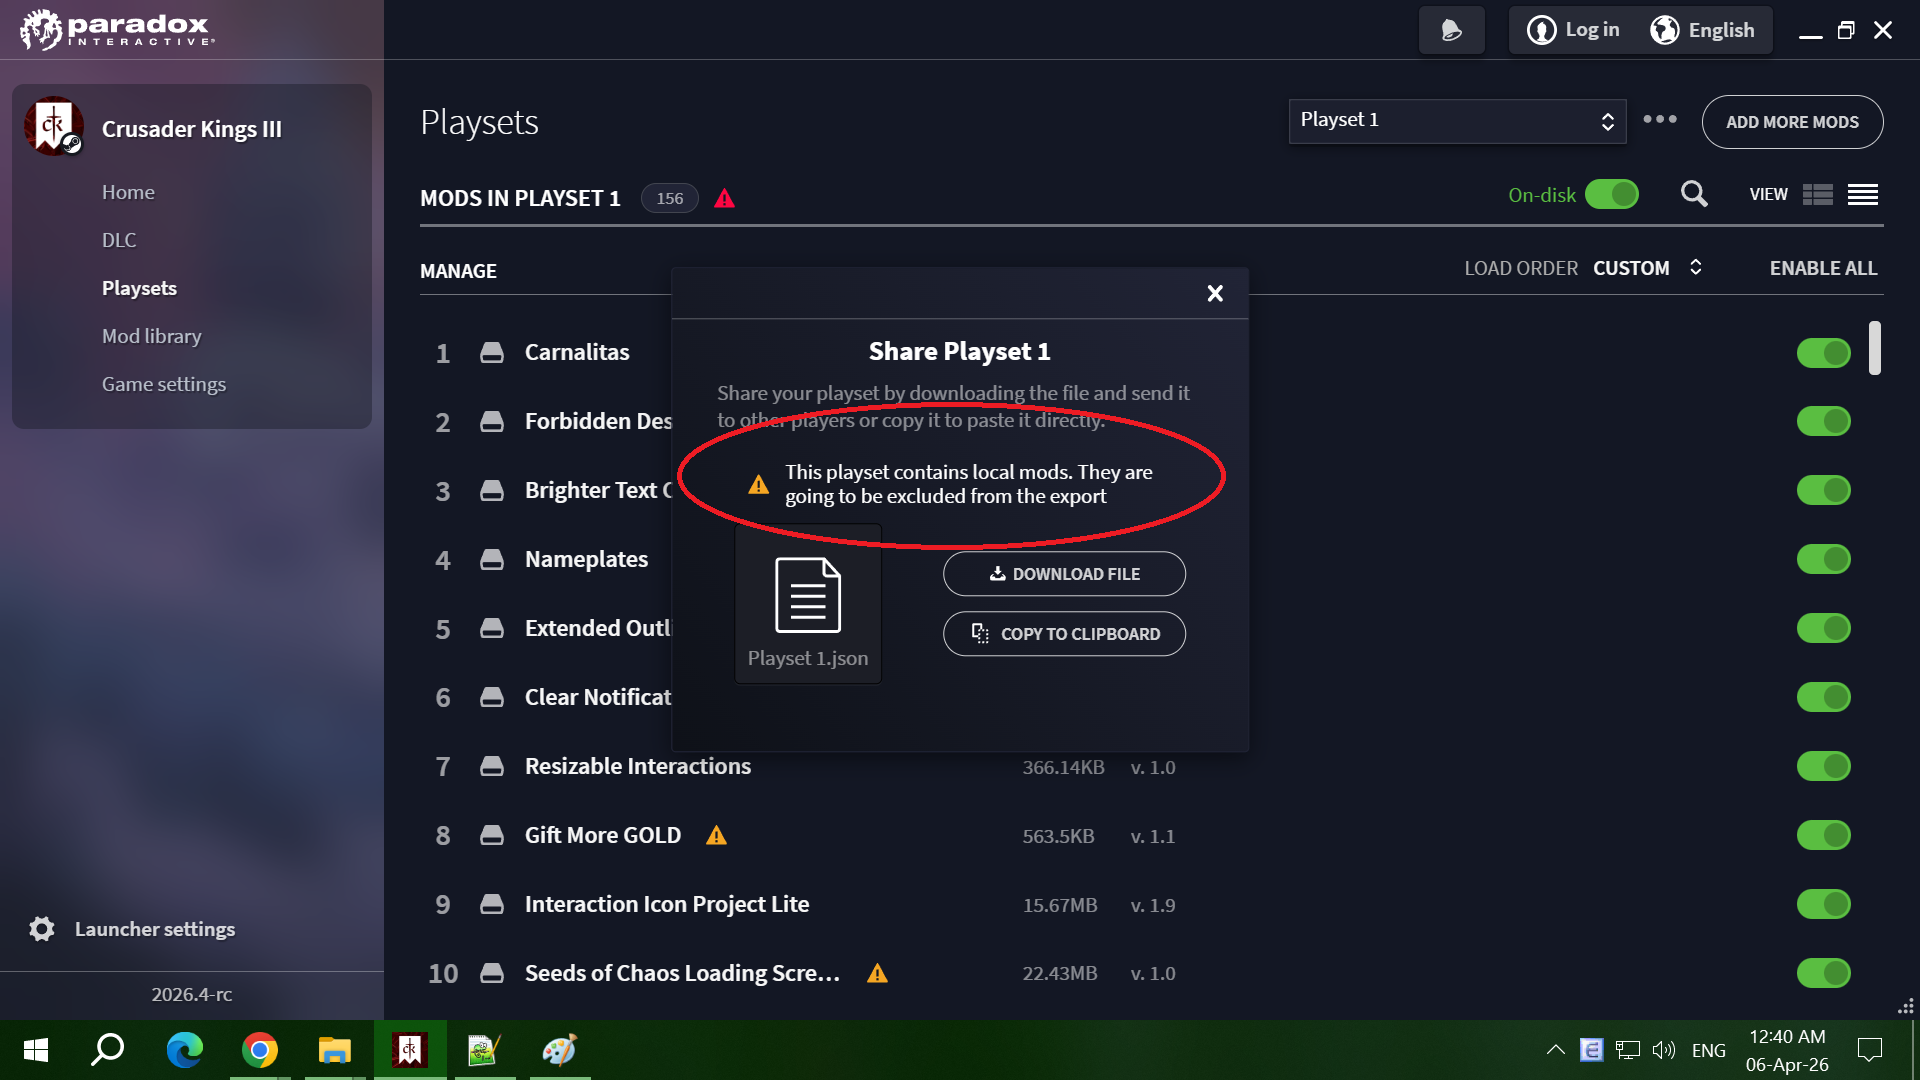Disable the Nameplates mod toggle

click(x=1824, y=559)
